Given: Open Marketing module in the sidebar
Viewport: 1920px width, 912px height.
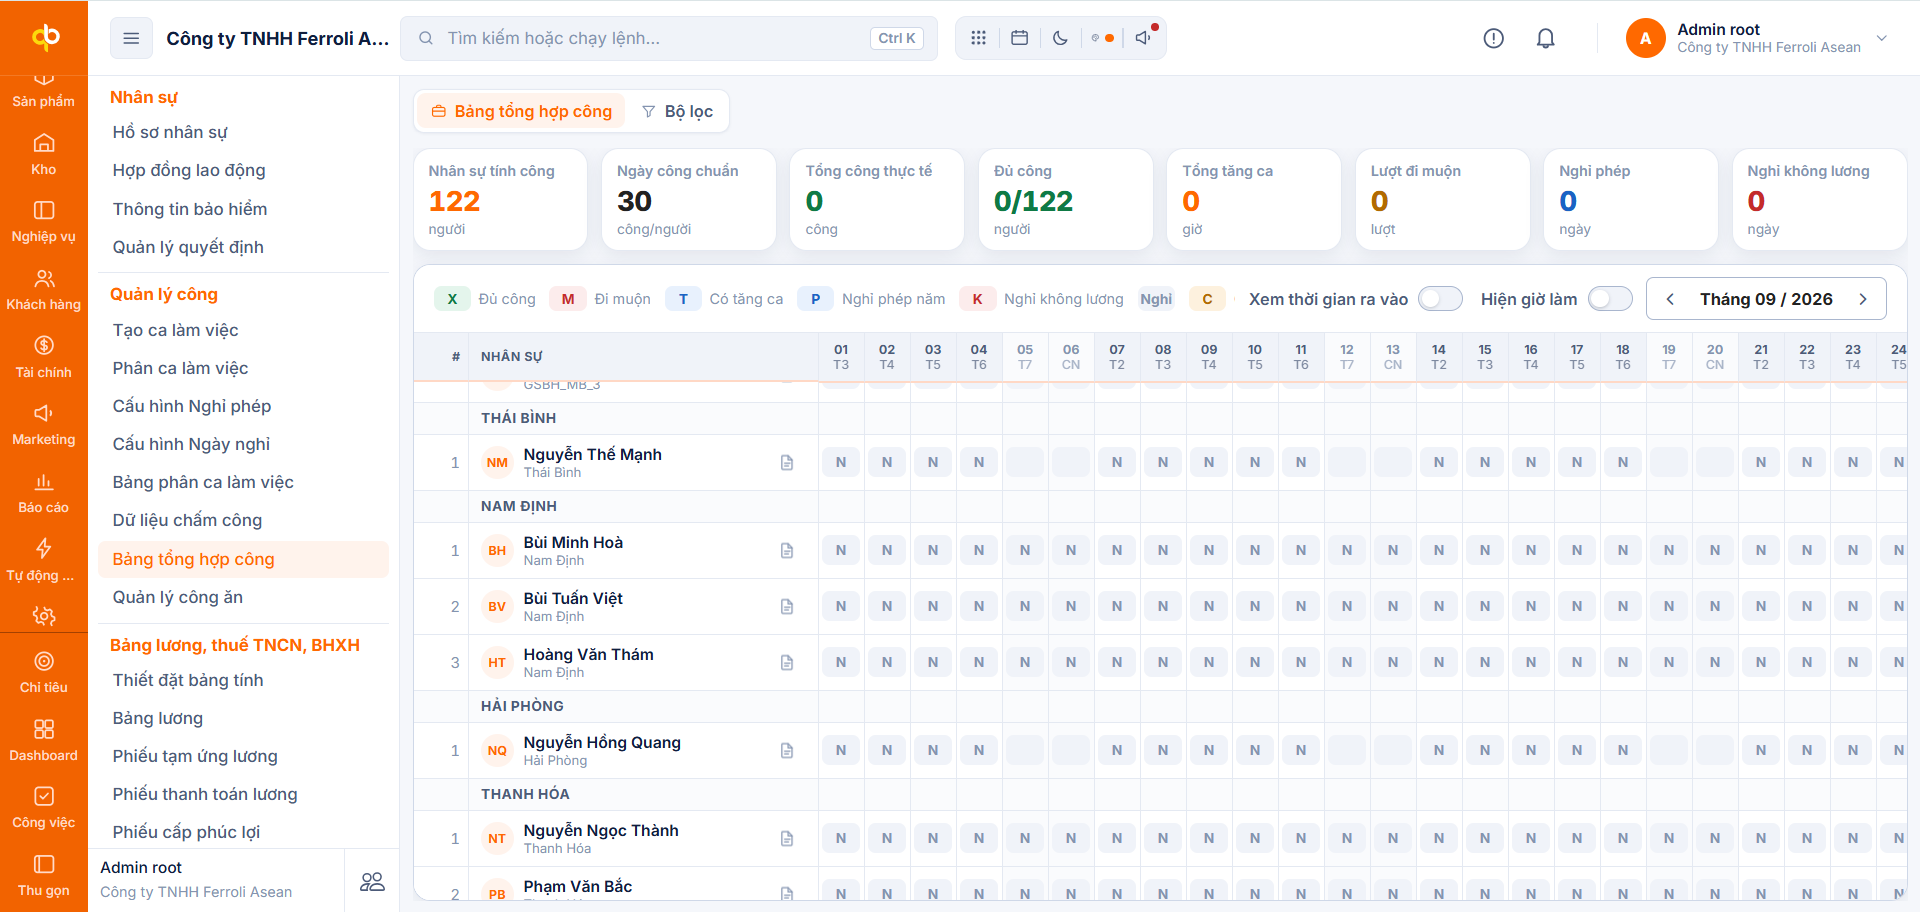Looking at the screenshot, I should 44,424.
